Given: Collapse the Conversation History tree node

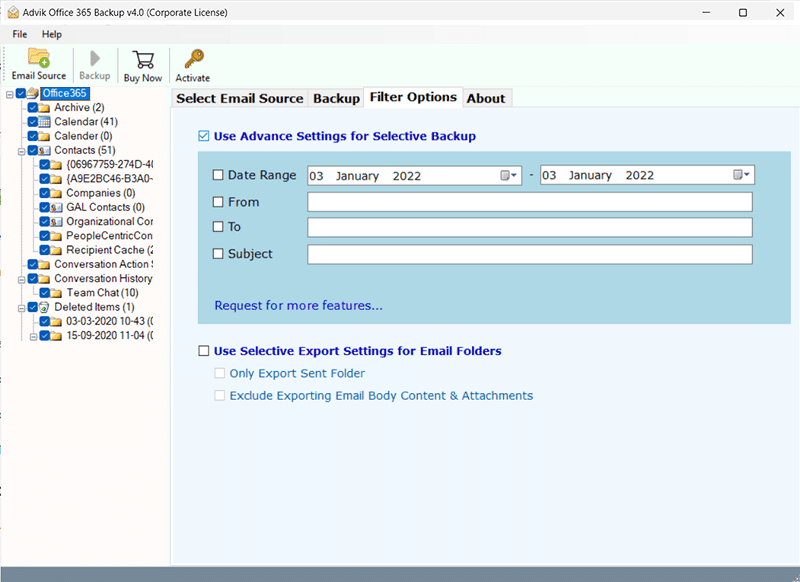Looking at the screenshot, I should (x=21, y=280).
